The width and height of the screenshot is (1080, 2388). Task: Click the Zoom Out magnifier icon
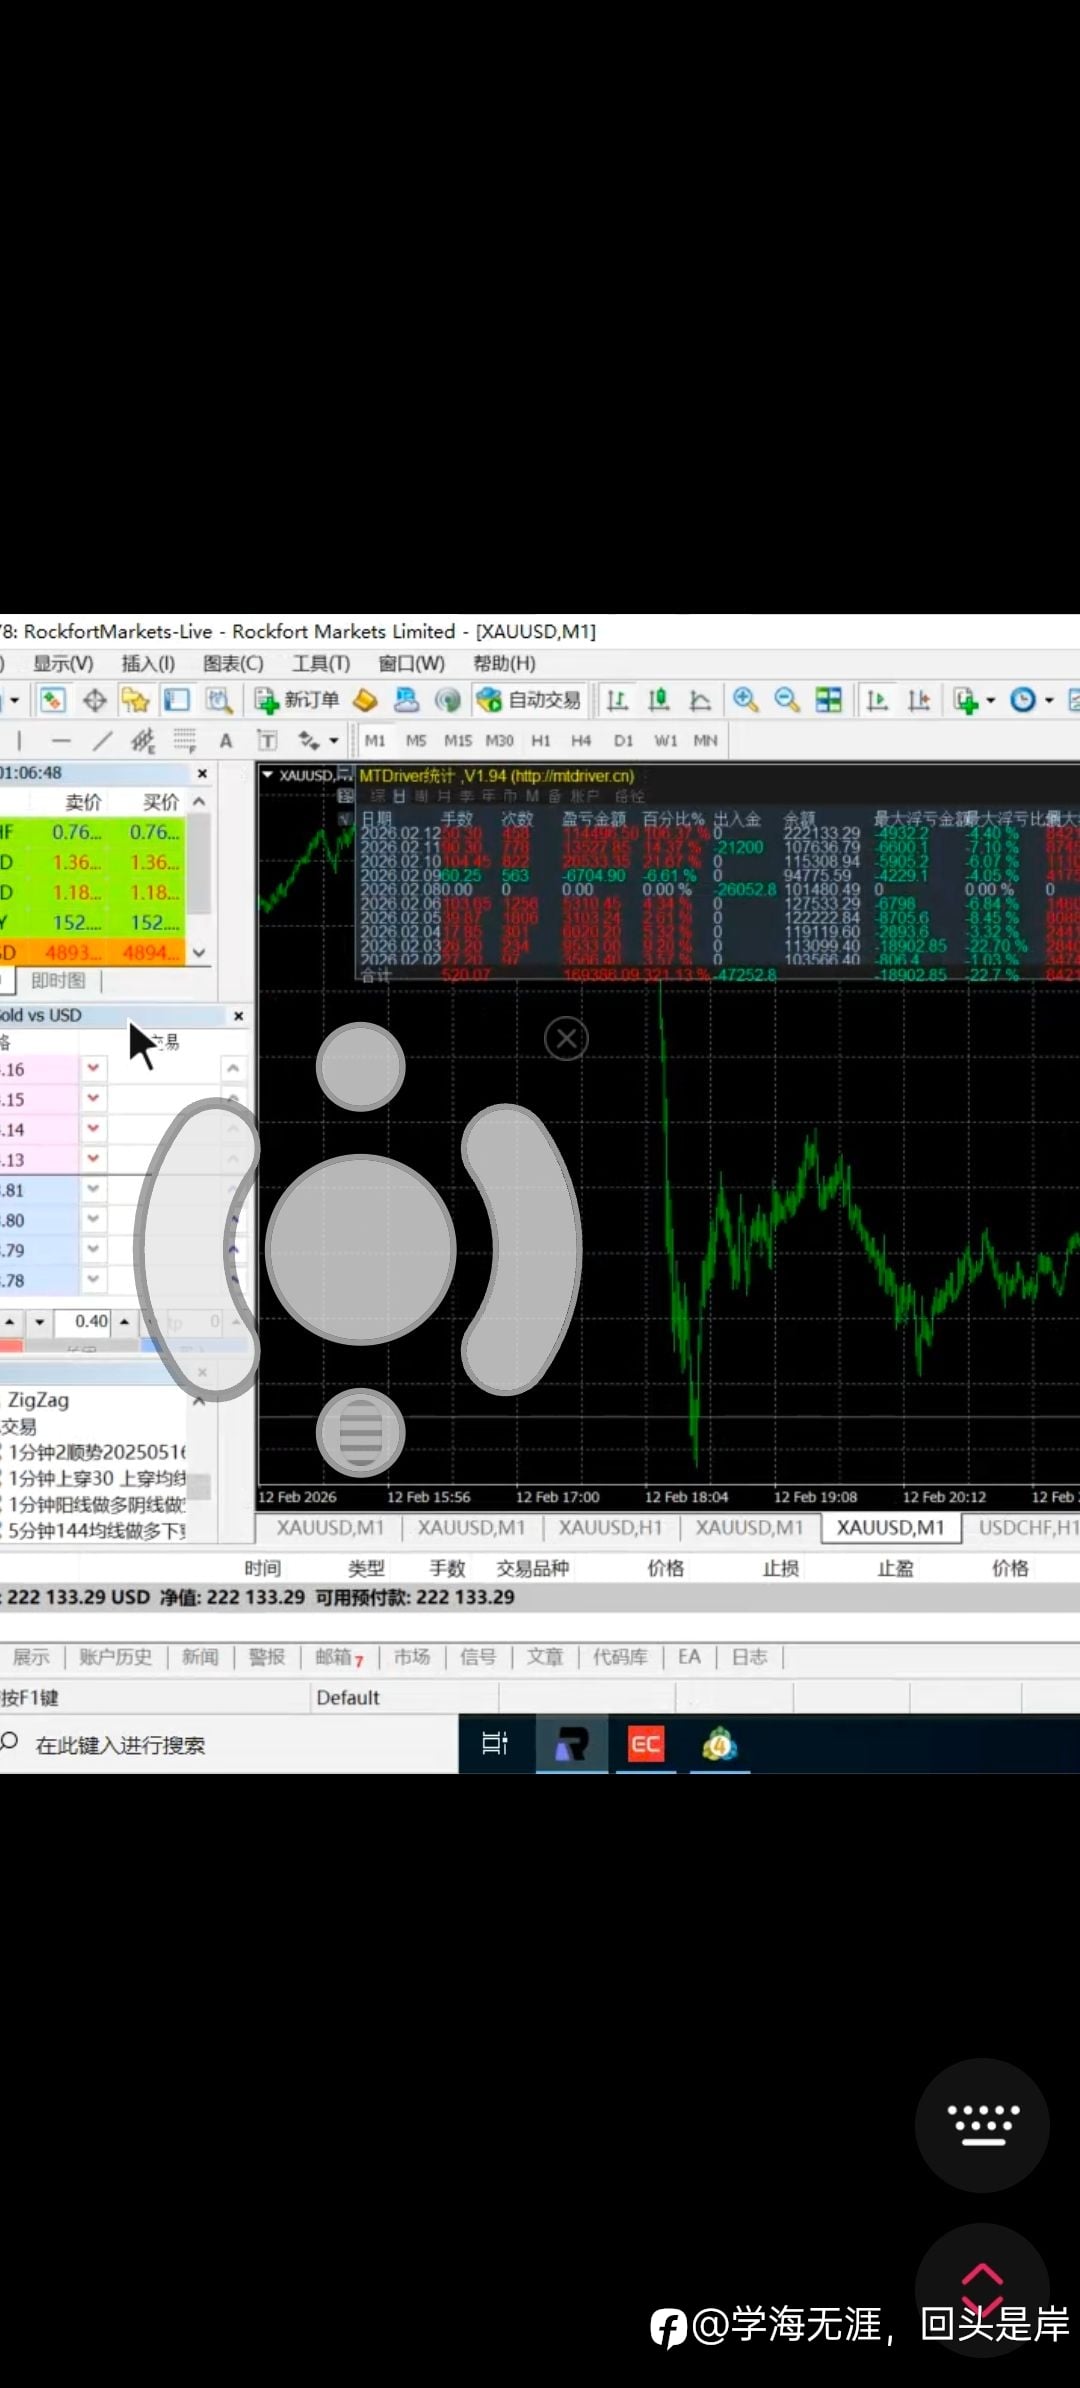pyautogui.click(x=787, y=700)
